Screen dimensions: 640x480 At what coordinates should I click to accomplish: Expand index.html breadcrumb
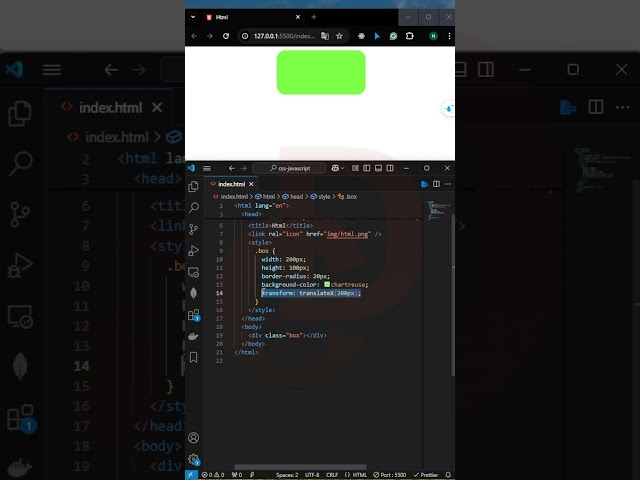tap(231, 197)
